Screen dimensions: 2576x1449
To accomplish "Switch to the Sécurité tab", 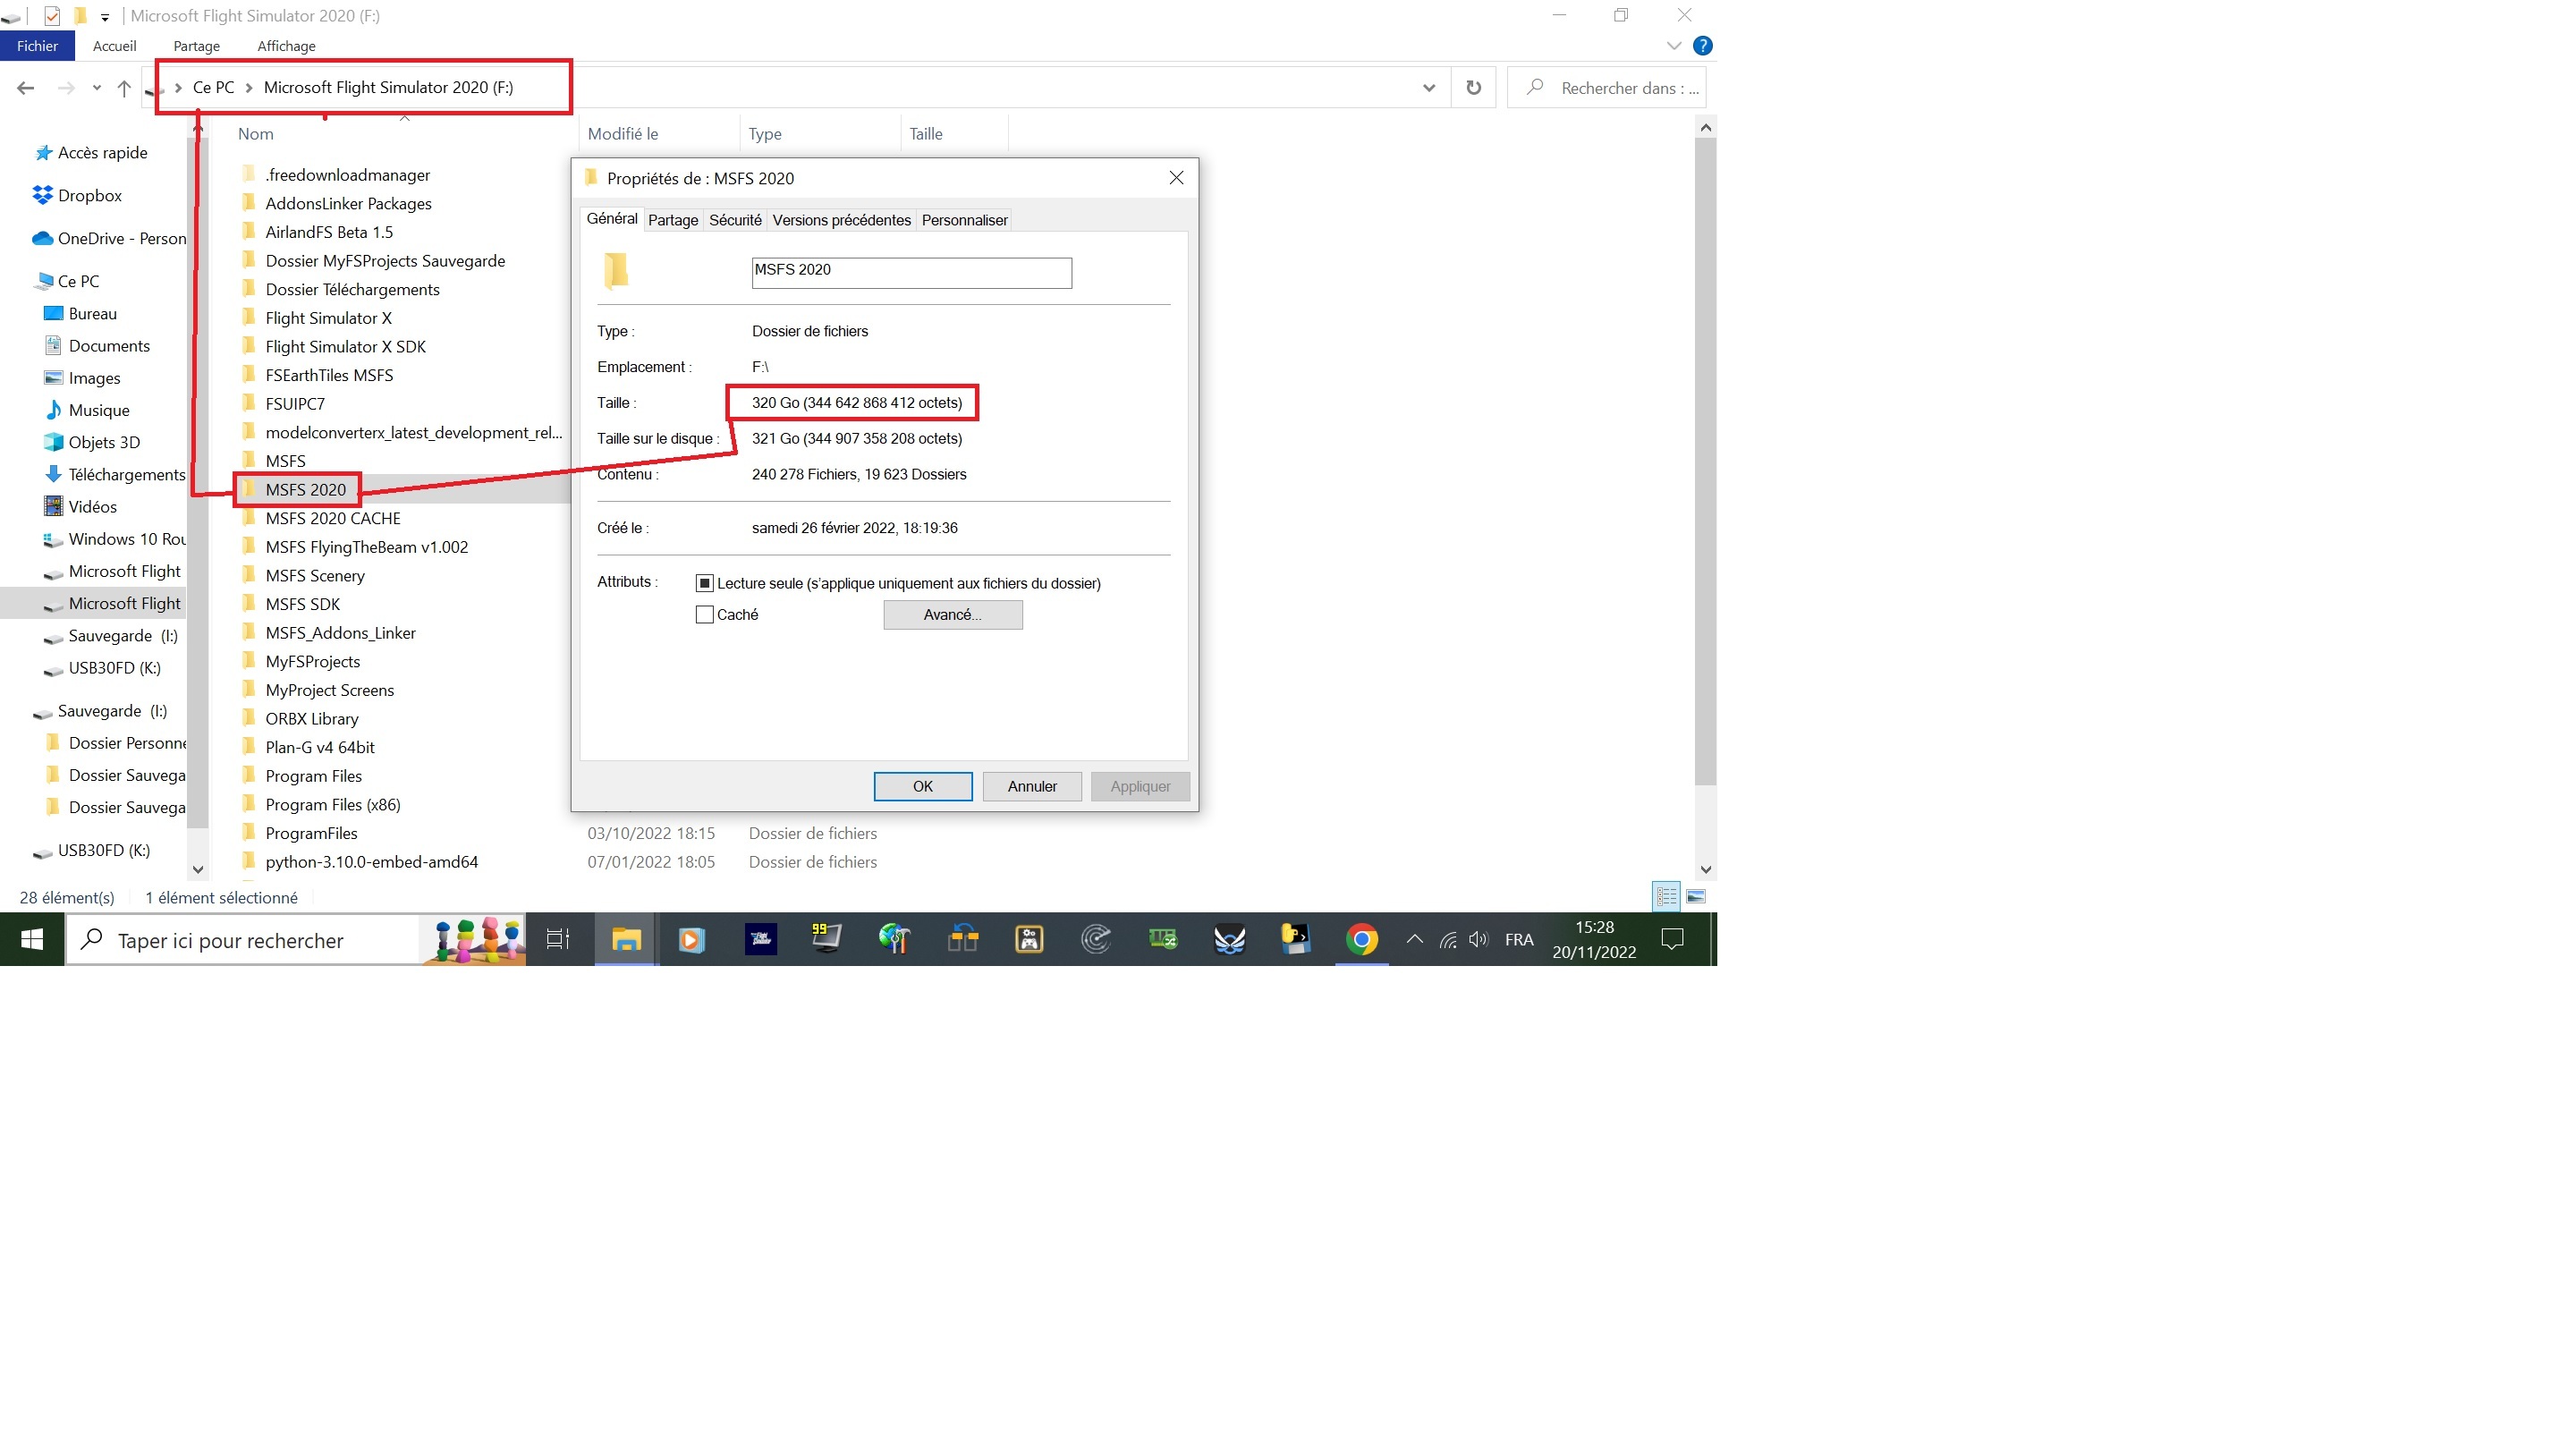I will pos(735,220).
